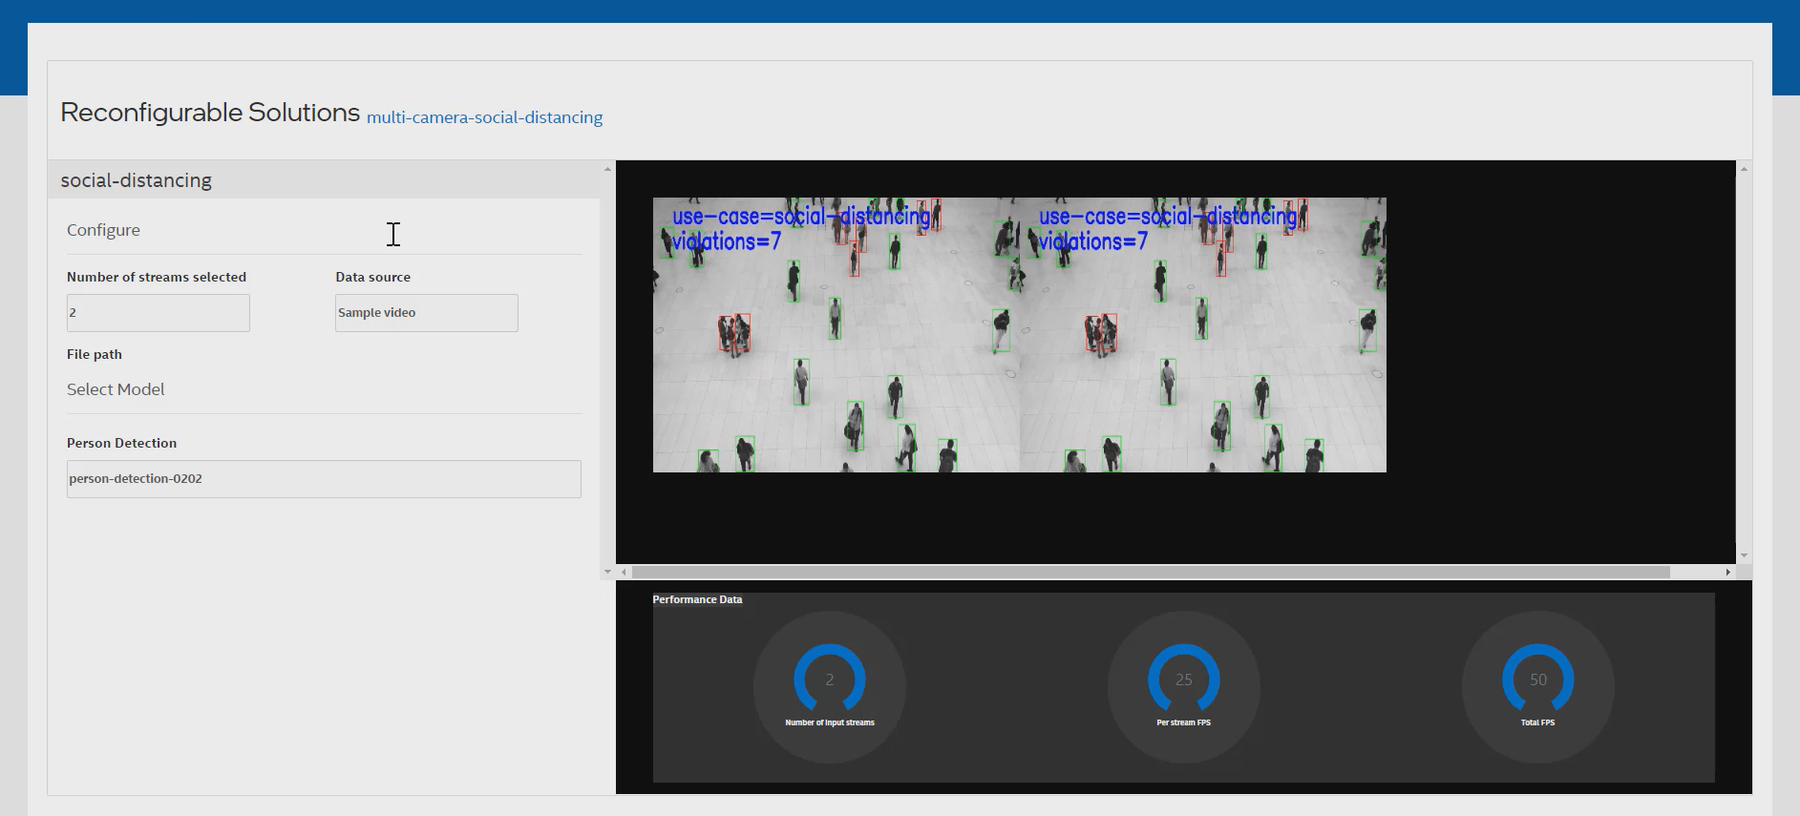Click the left camera stream video
The width and height of the screenshot is (1800, 816).
pos(836,335)
